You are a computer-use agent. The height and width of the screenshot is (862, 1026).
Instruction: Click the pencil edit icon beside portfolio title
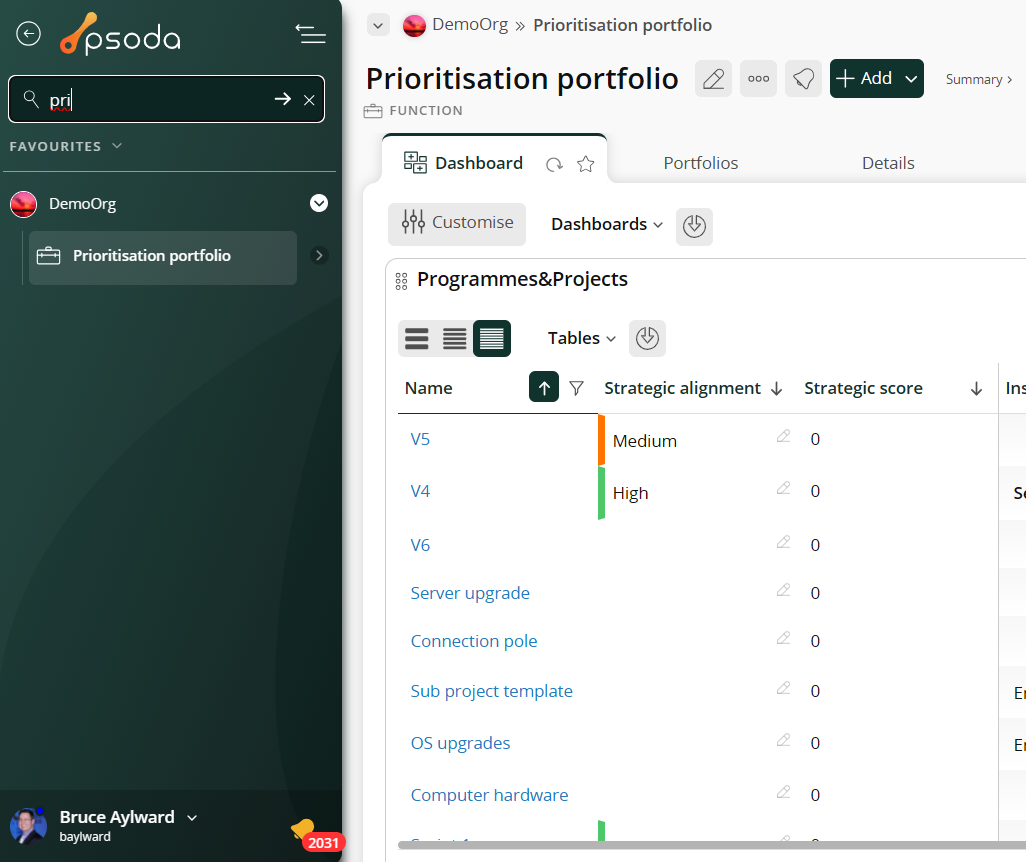[713, 79]
